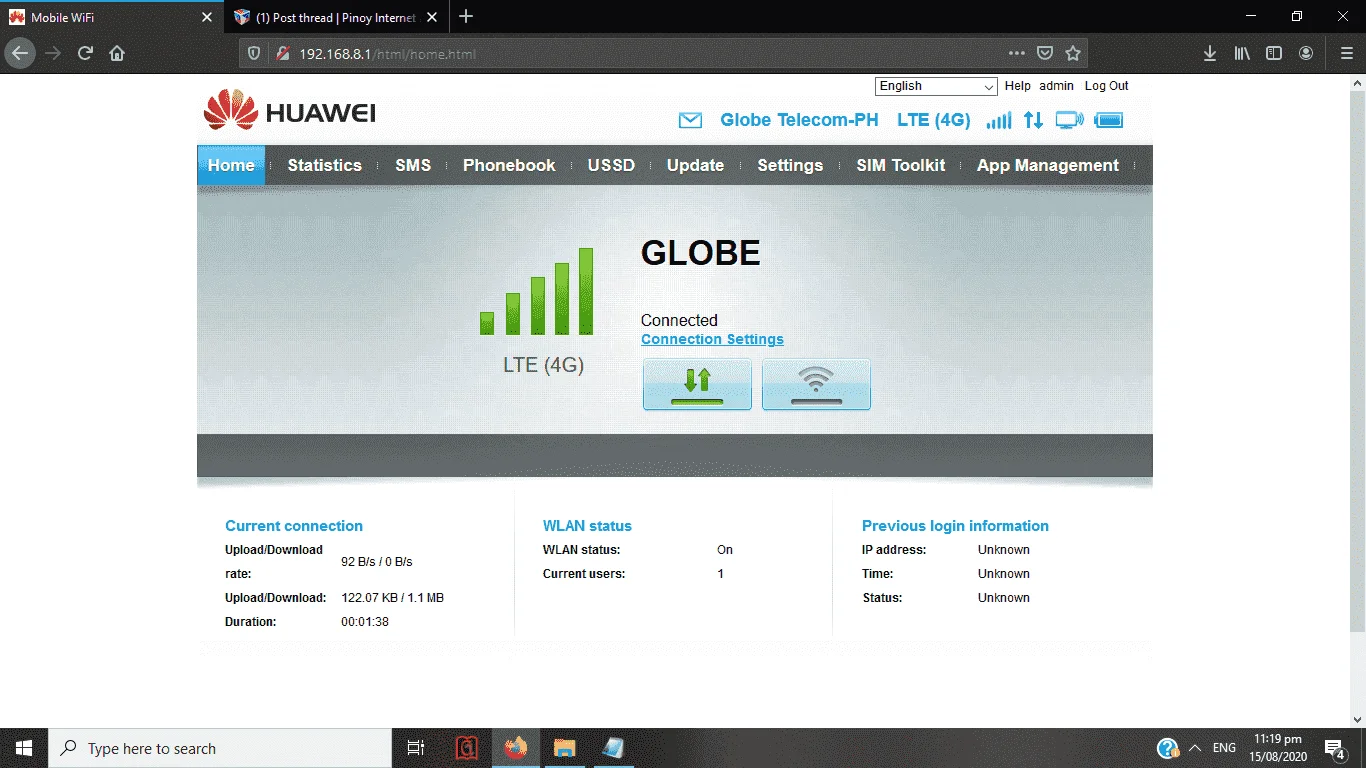Screen dimensions: 1366x768
Task: Click the ENG input language indicator
Action: (1224, 748)
